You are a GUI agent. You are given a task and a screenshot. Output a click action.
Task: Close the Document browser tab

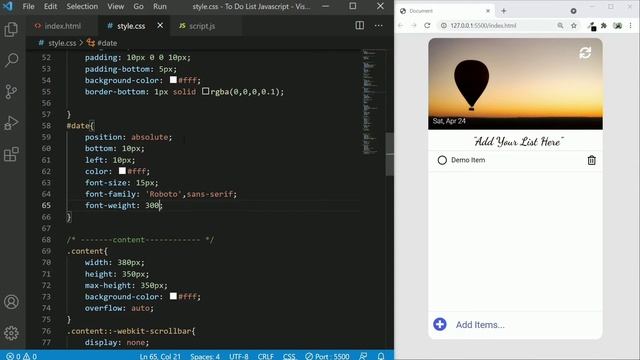pos(488,11)
